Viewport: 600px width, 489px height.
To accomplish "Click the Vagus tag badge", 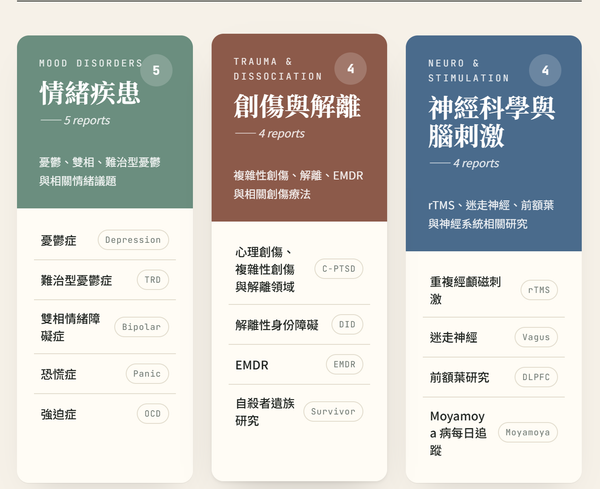I will pyautogui.click(x=536, y=337).
